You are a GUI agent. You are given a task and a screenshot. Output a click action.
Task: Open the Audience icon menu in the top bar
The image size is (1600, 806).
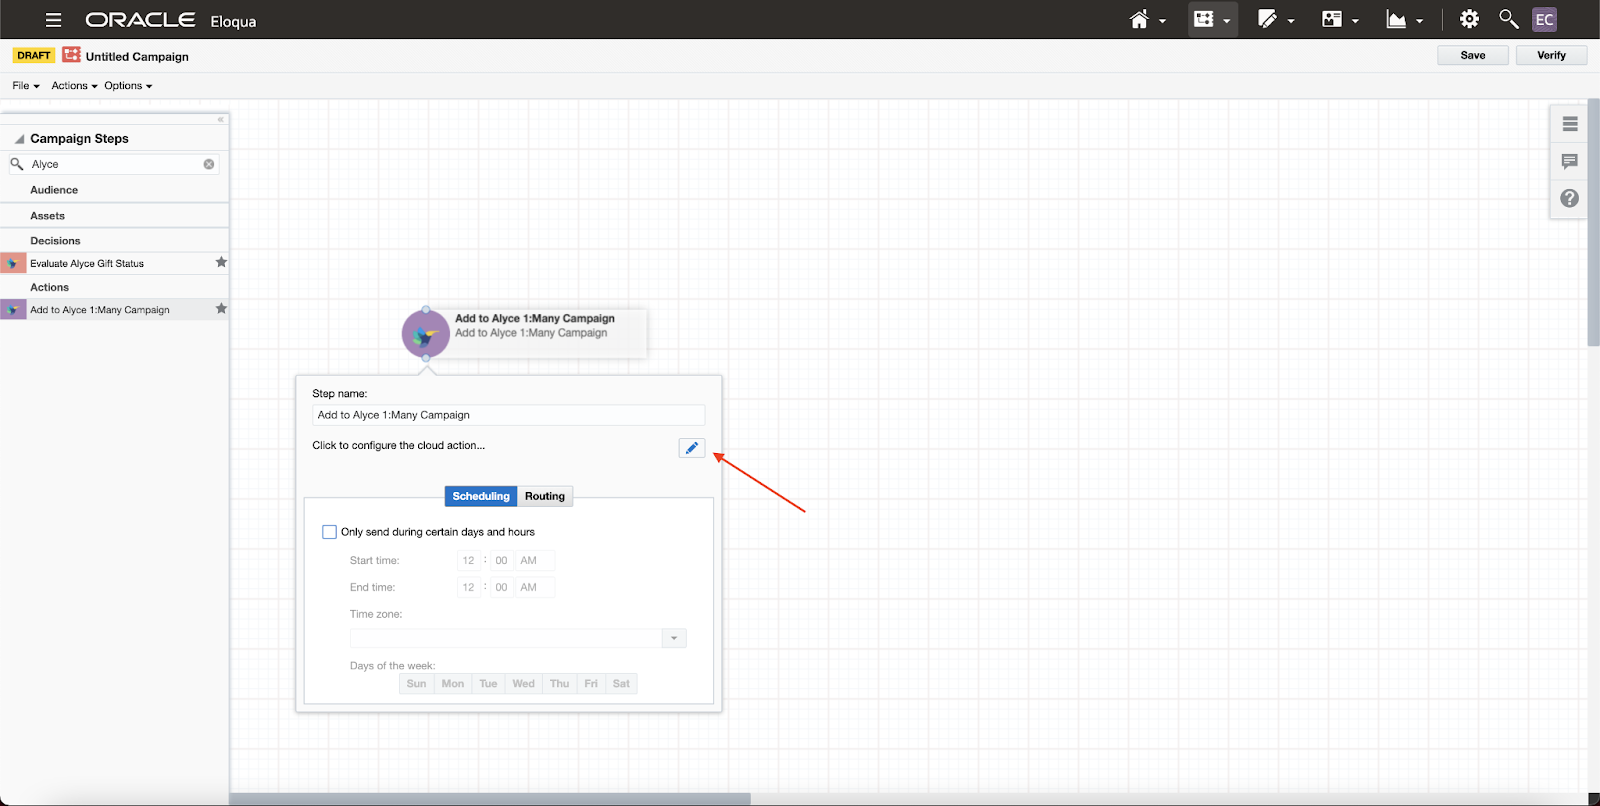click(1331, 19)
